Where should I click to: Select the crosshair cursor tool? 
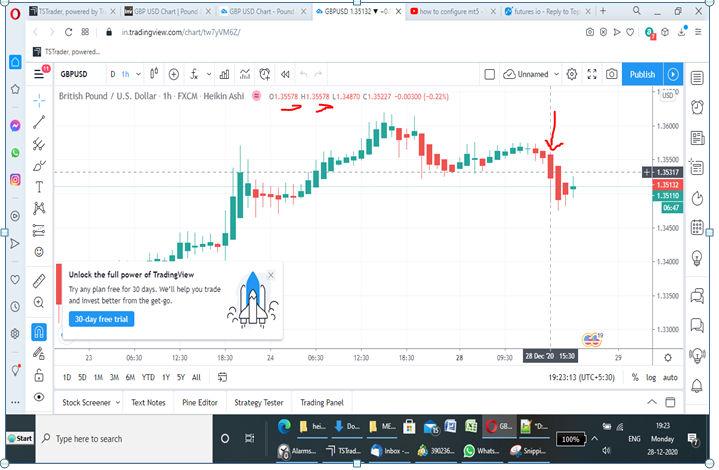(x=39, y=100)
